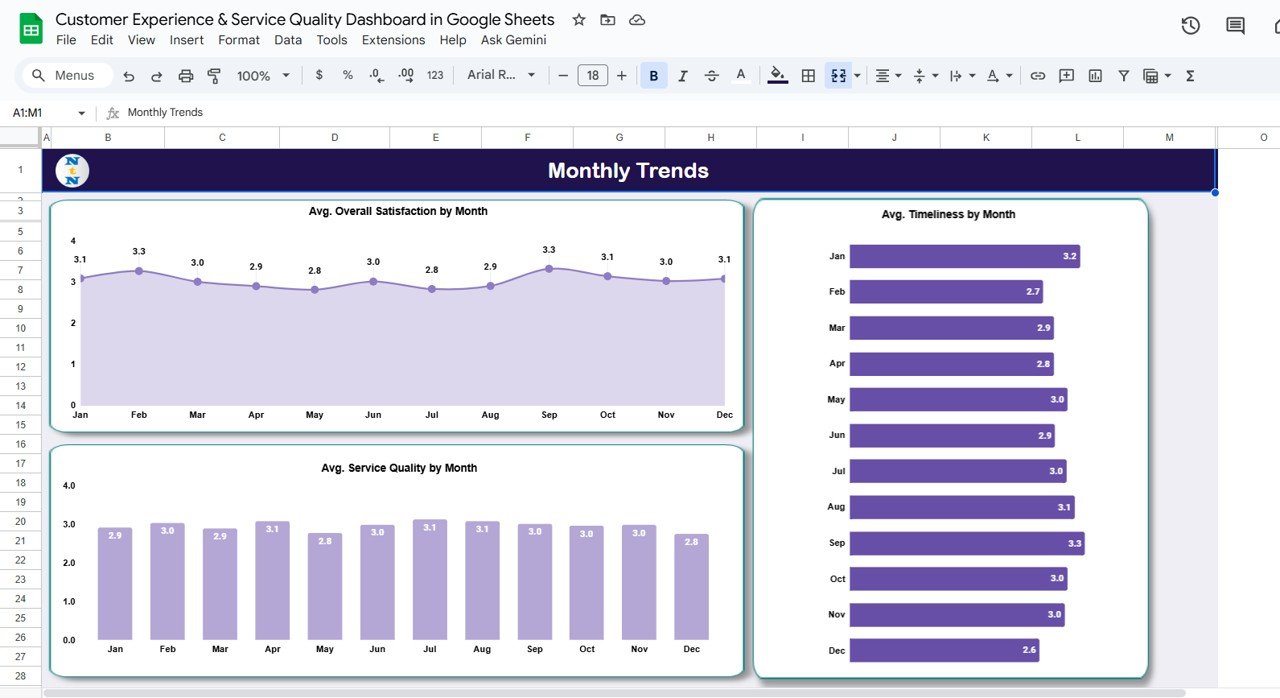
Task: Insert a link
Action: [x=1037, y=75]
